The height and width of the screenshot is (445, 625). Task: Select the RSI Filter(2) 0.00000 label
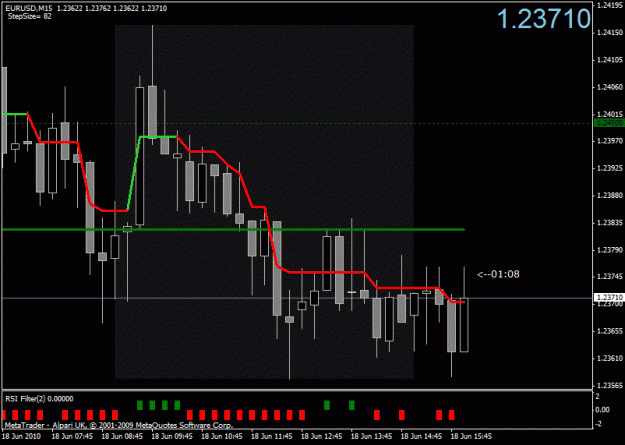[39, 399]
